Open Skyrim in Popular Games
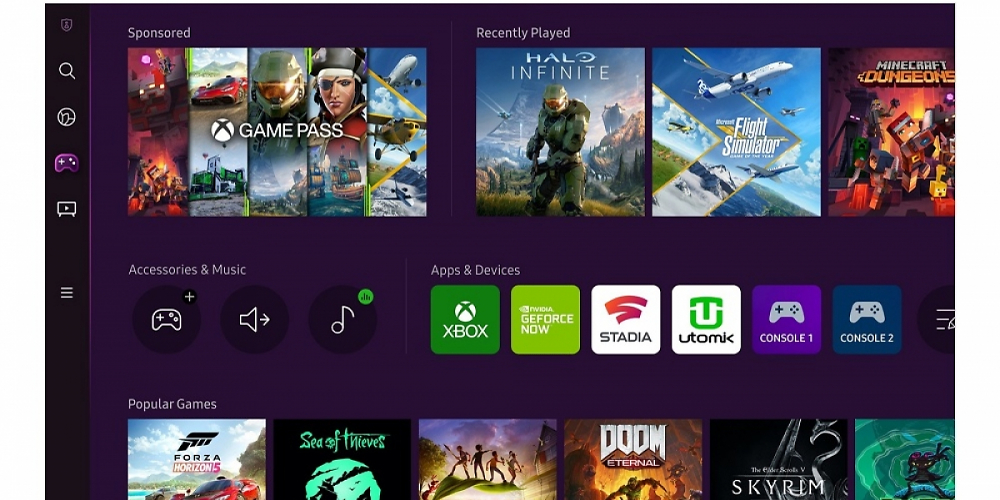The width and height of the screenshot is (1000, 500). click(x=778, y=459)
